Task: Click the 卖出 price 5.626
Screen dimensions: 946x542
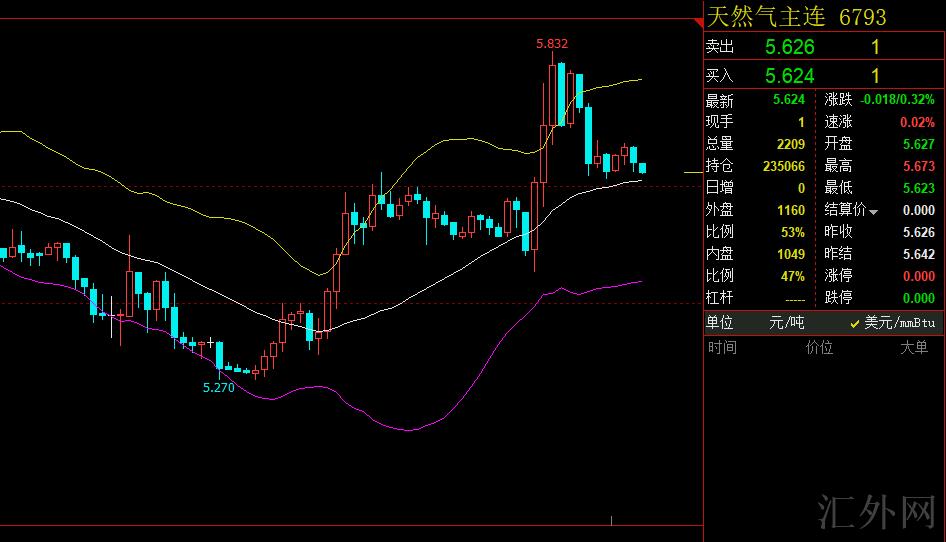Action: [789, 47]
